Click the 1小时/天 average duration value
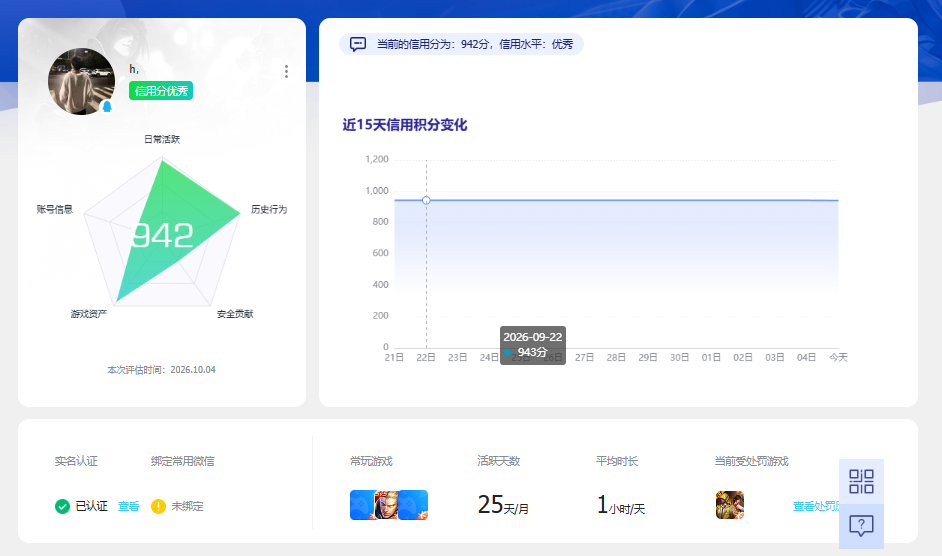Screen dimensions: 942x556 (621, 505)
